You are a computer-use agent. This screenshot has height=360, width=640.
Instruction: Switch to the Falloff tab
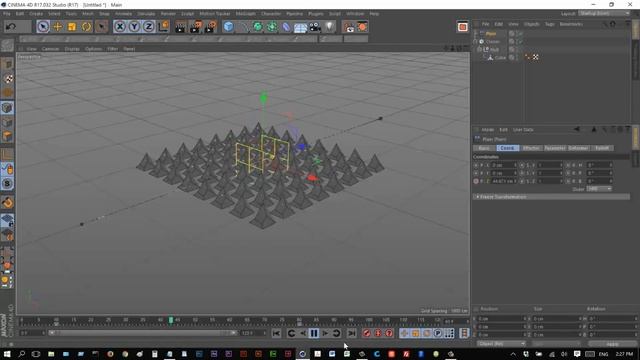(602, 148)
